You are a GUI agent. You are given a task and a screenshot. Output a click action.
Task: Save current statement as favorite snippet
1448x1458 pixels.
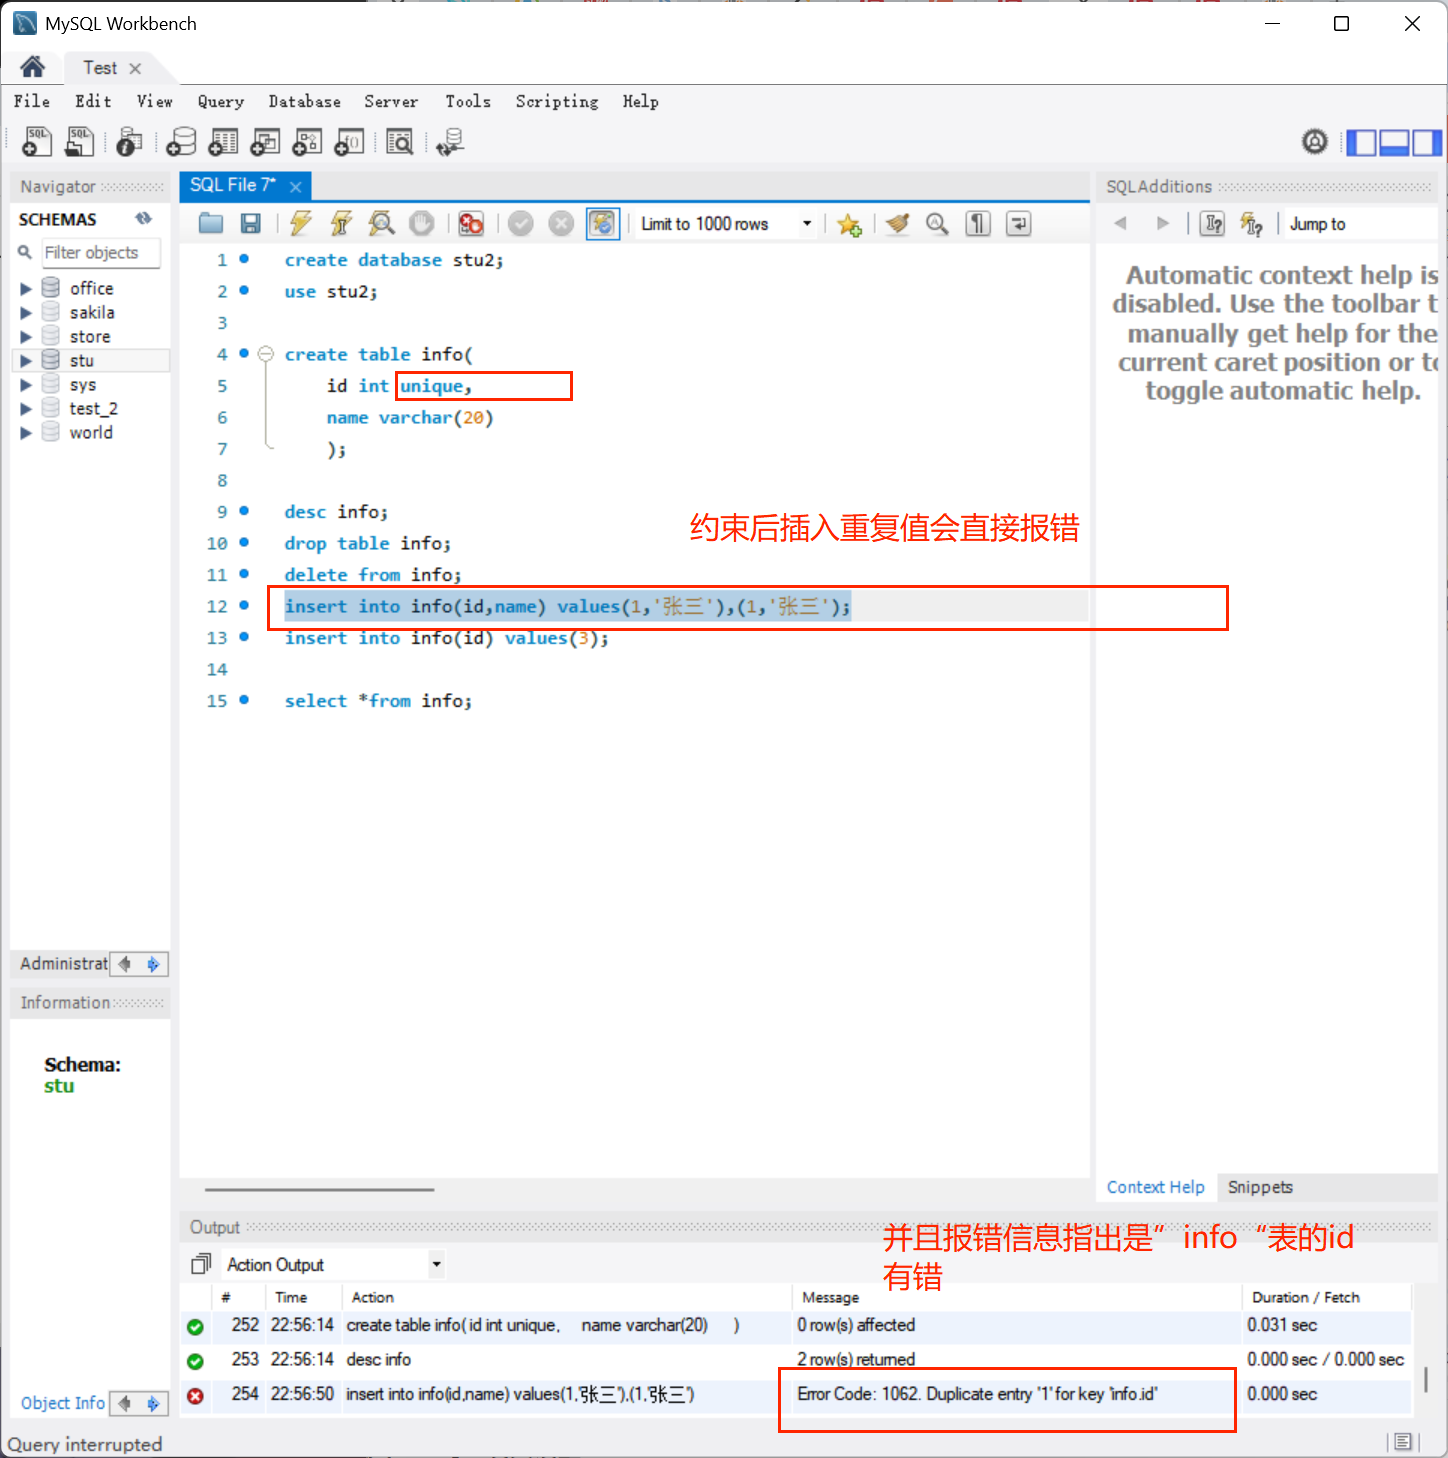coord(849,224)
